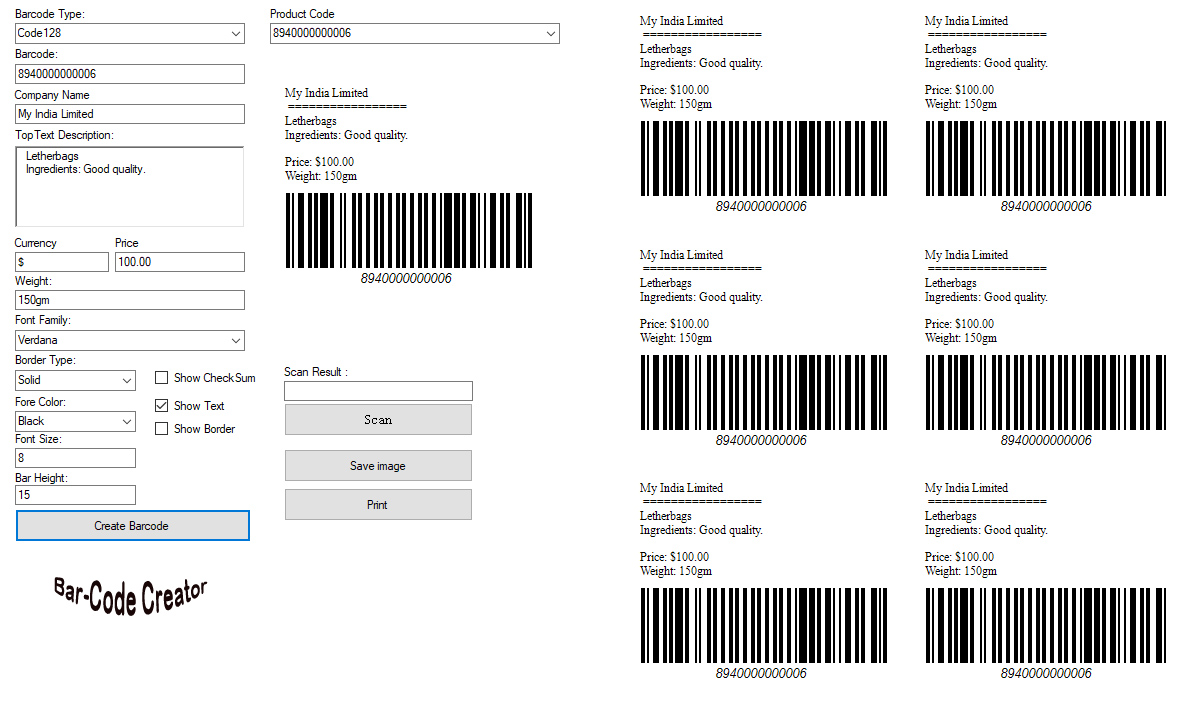Click the Bar-Code Creator logo
Screen dimensions: 1184x708
[131, 597]
